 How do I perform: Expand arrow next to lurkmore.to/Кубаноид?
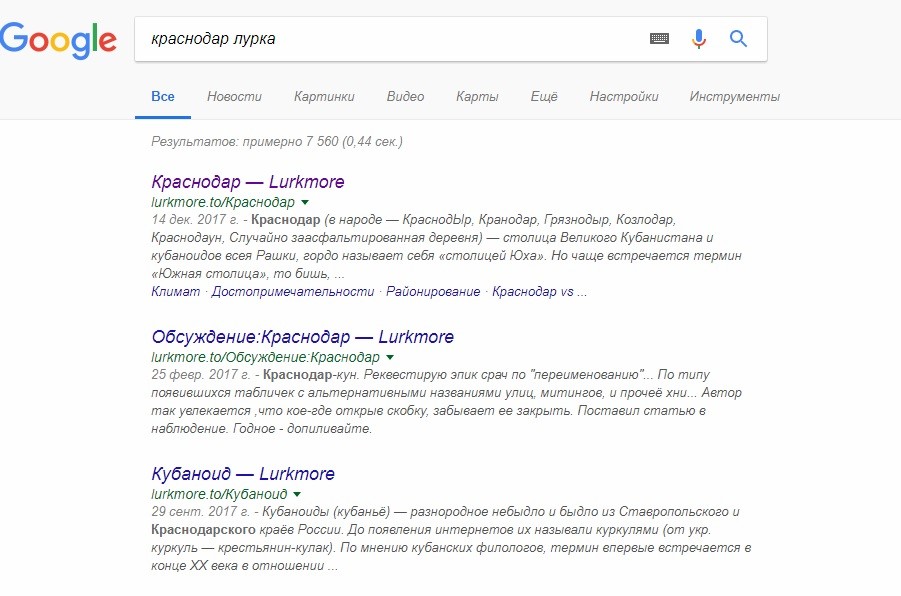click(297, 494)
